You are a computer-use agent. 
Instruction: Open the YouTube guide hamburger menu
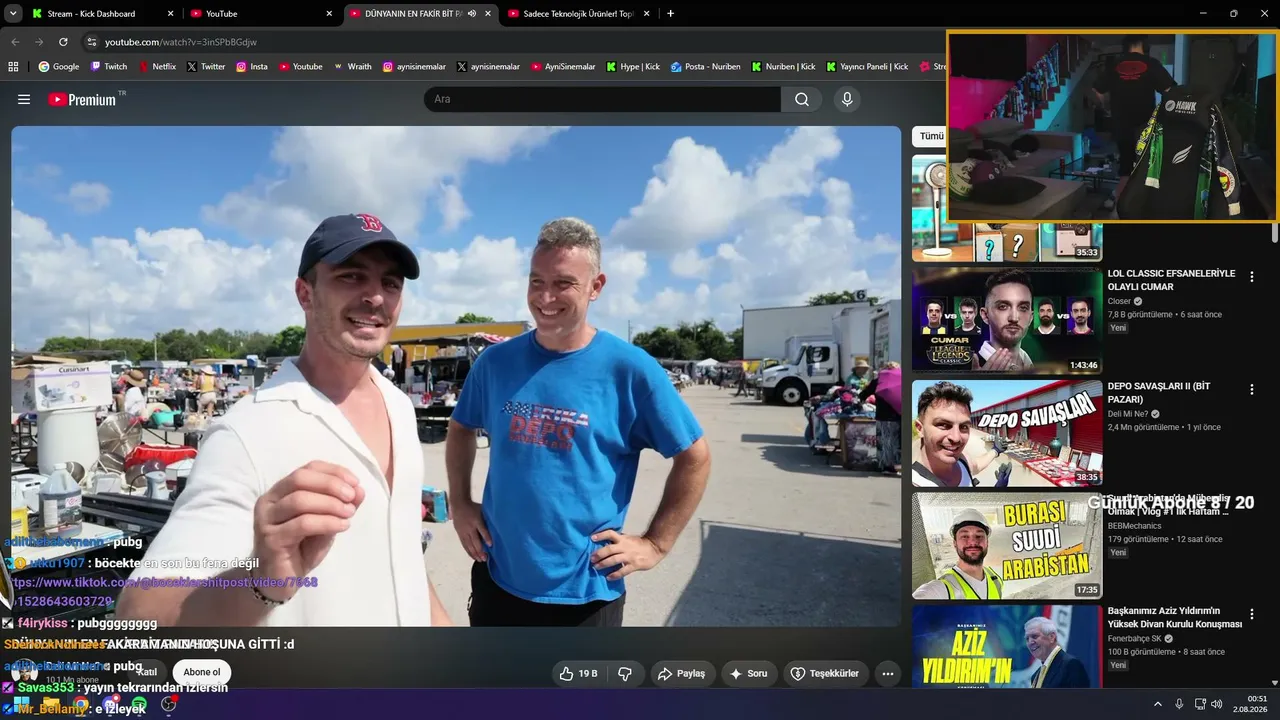(x=24, y=99)
